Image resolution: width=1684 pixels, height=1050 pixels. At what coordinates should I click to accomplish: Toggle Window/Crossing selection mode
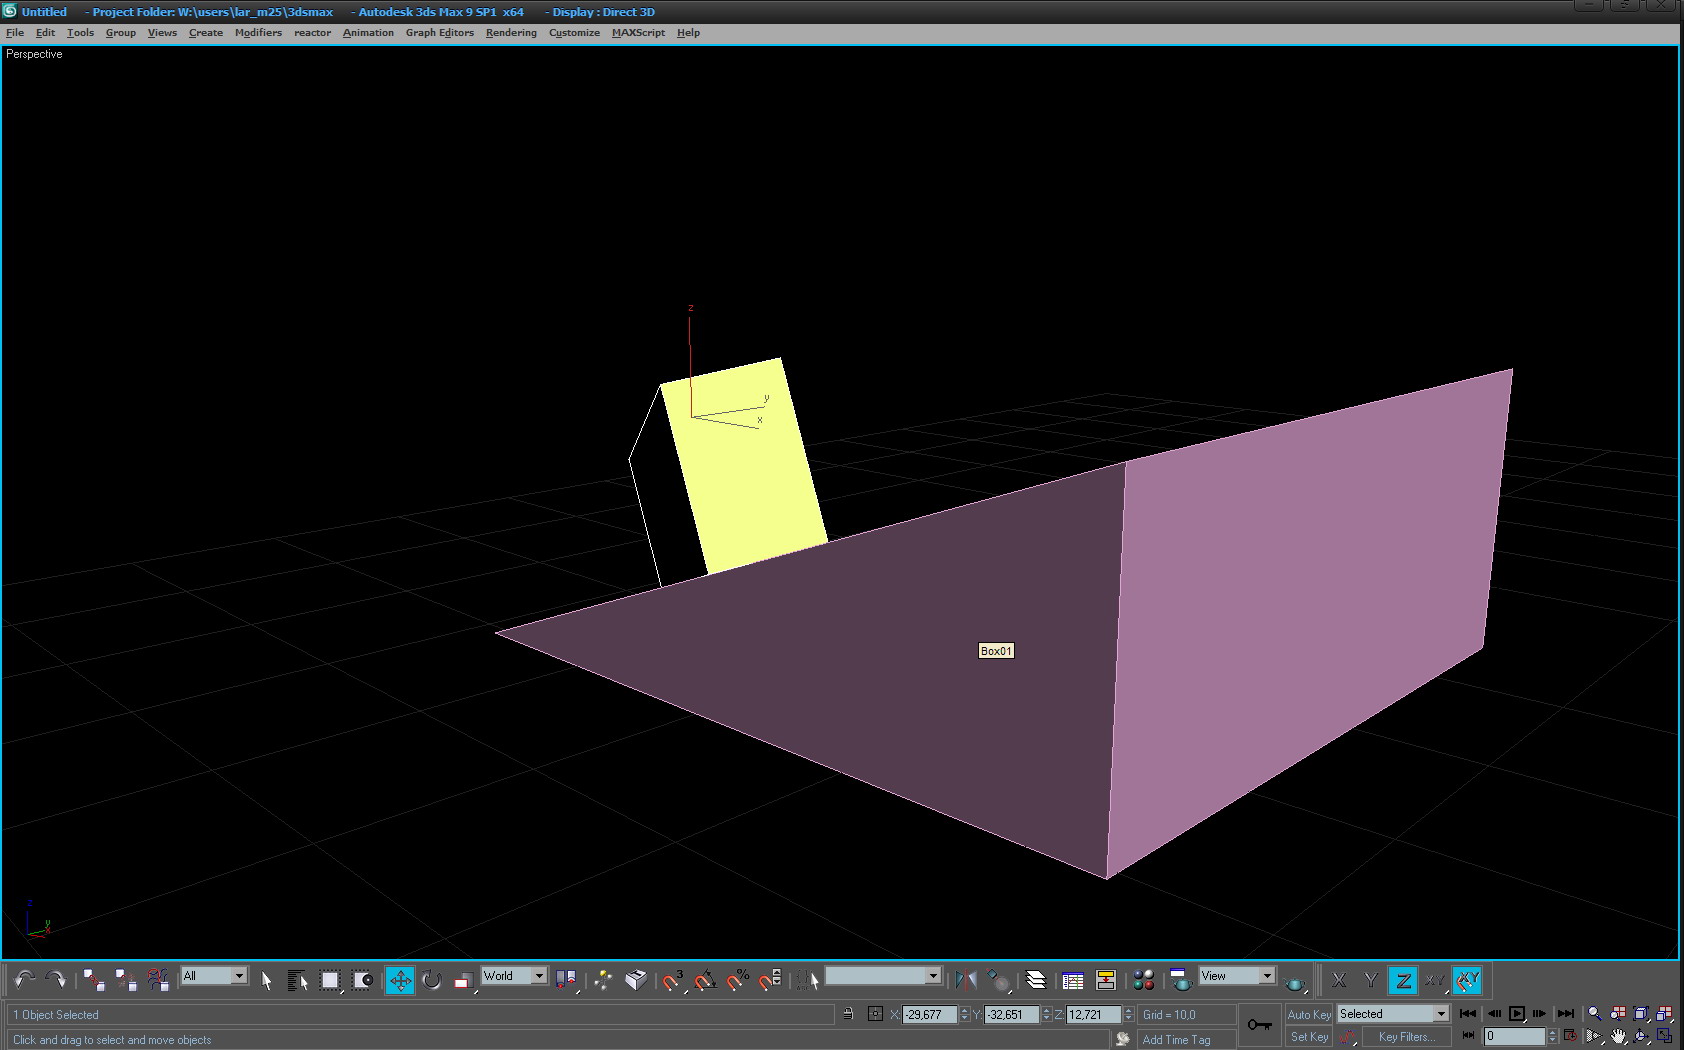tap(362, 980)
